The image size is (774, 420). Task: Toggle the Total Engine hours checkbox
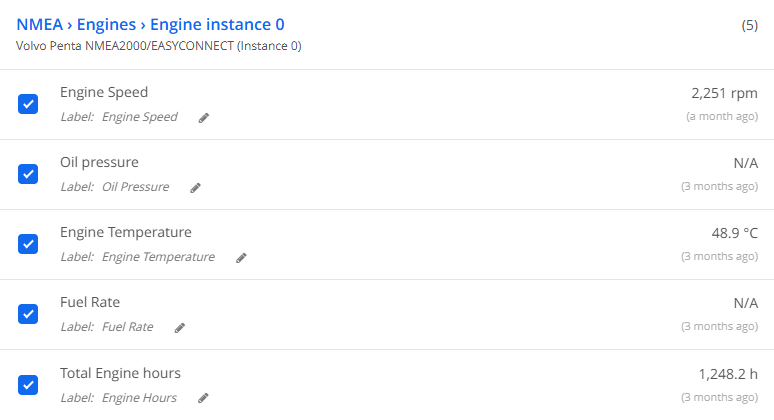point(28,385)
